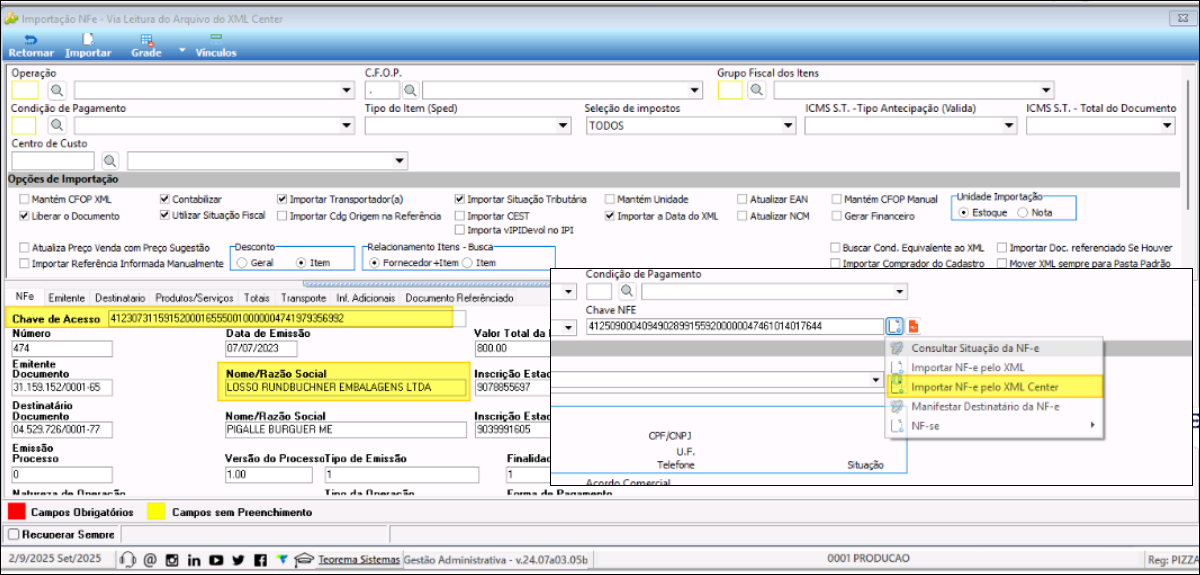
Task: Choose Manifestar Destinatário da NF-e
Action: (x=994, y=406)
